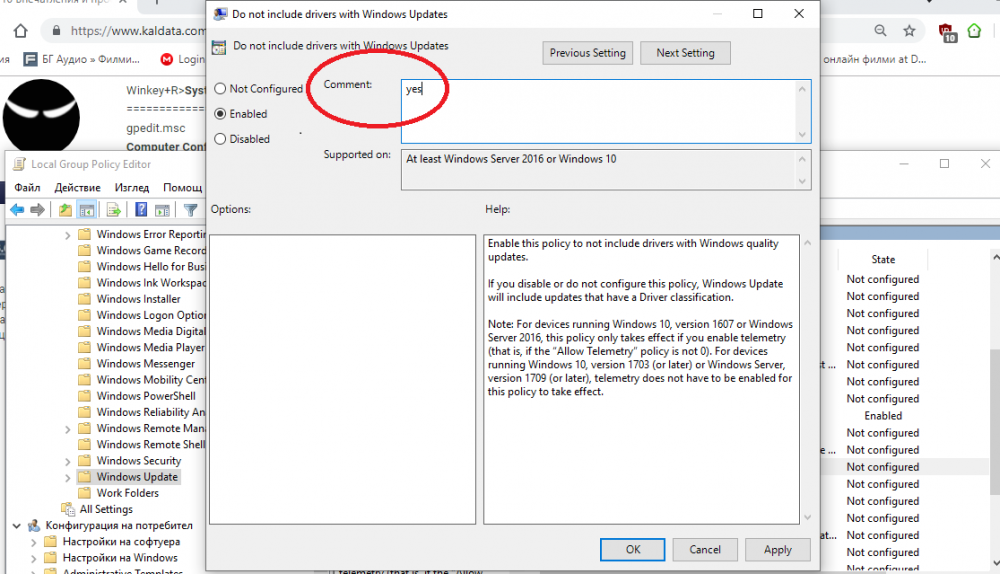Click the green house extension icon
The image size is (1000, 574).
pos(974,30)
